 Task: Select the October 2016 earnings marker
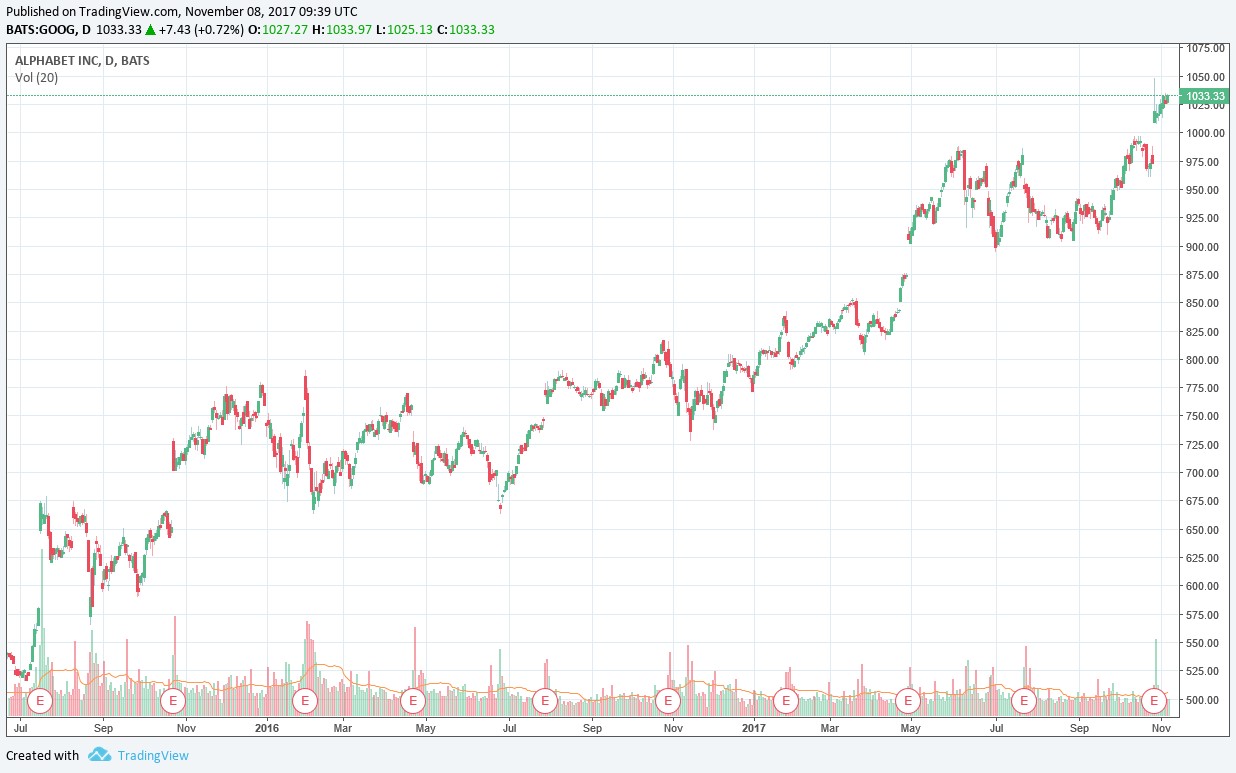pos(668,700)
